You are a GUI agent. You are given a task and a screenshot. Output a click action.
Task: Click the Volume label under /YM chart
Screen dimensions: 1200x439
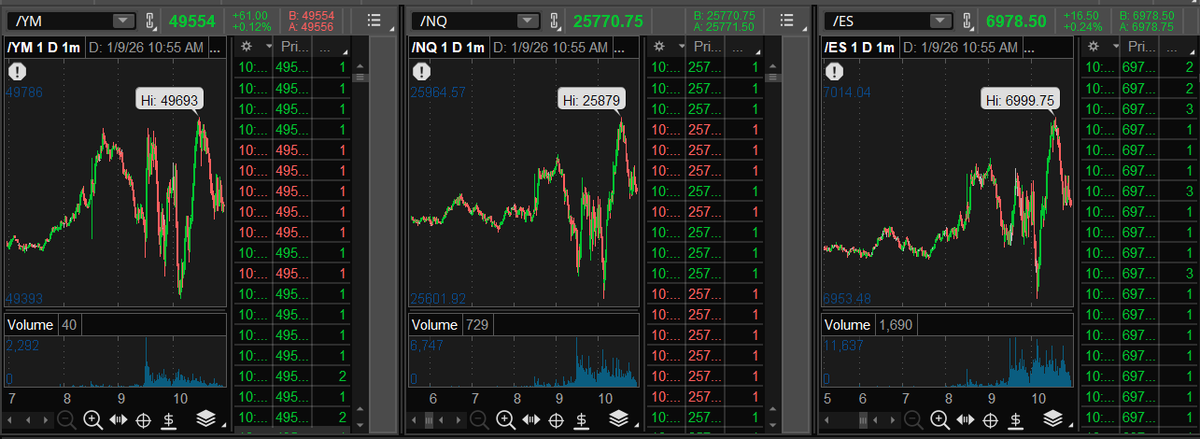[x=31, y=325]
